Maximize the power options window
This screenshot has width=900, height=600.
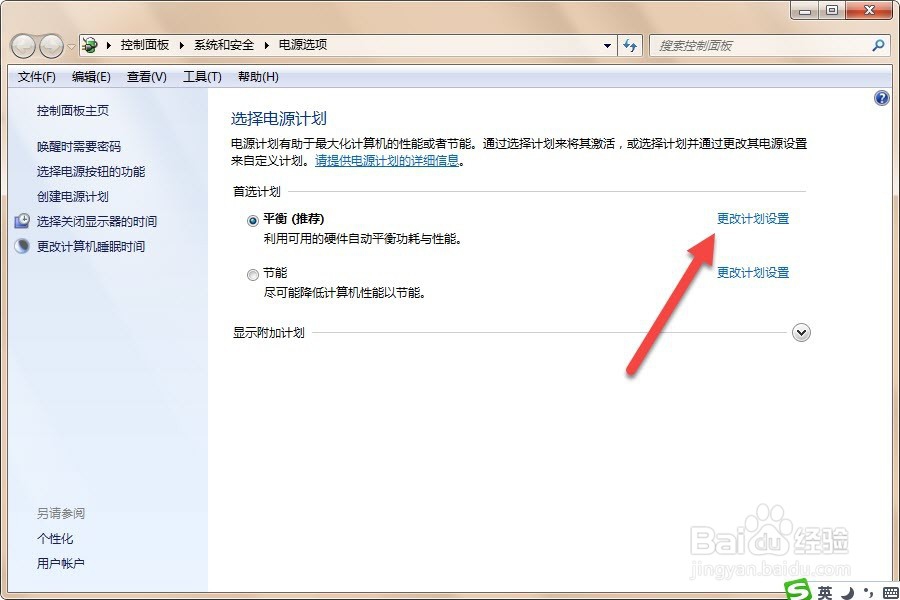(832, 10)
